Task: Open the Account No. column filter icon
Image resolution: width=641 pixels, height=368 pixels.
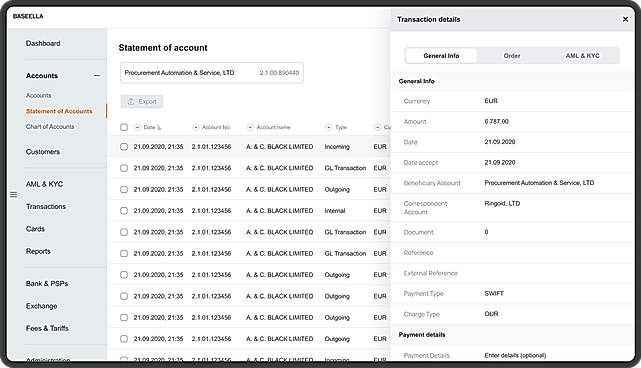Action: point(195,127)
